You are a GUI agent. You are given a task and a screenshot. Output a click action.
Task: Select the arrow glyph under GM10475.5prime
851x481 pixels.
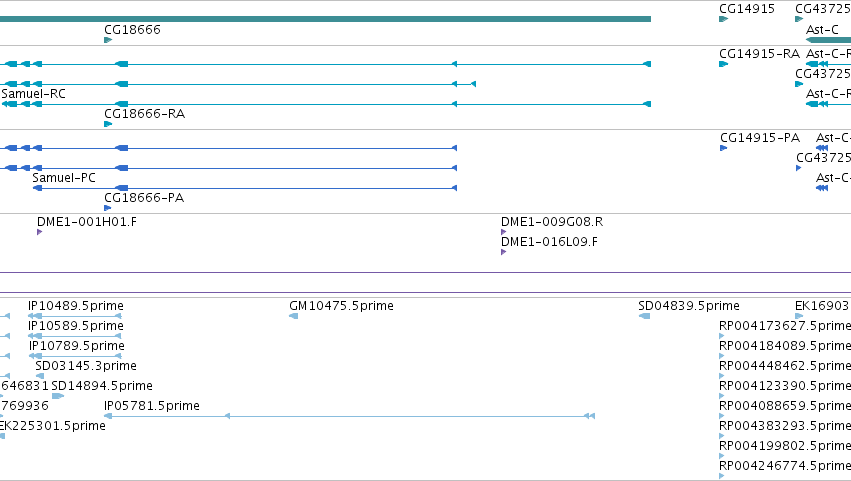[294, 316]
